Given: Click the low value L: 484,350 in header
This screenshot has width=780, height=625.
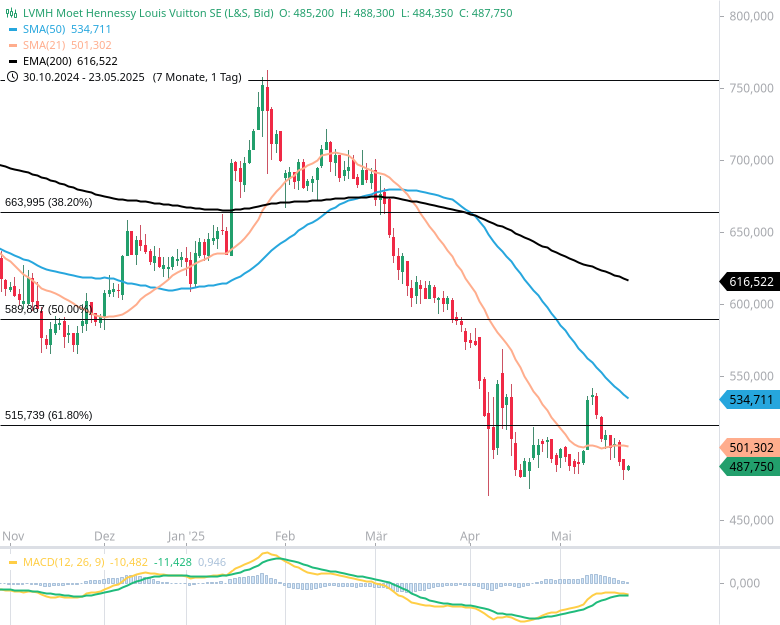Looking at the screenshot, I should pos(427,13).
